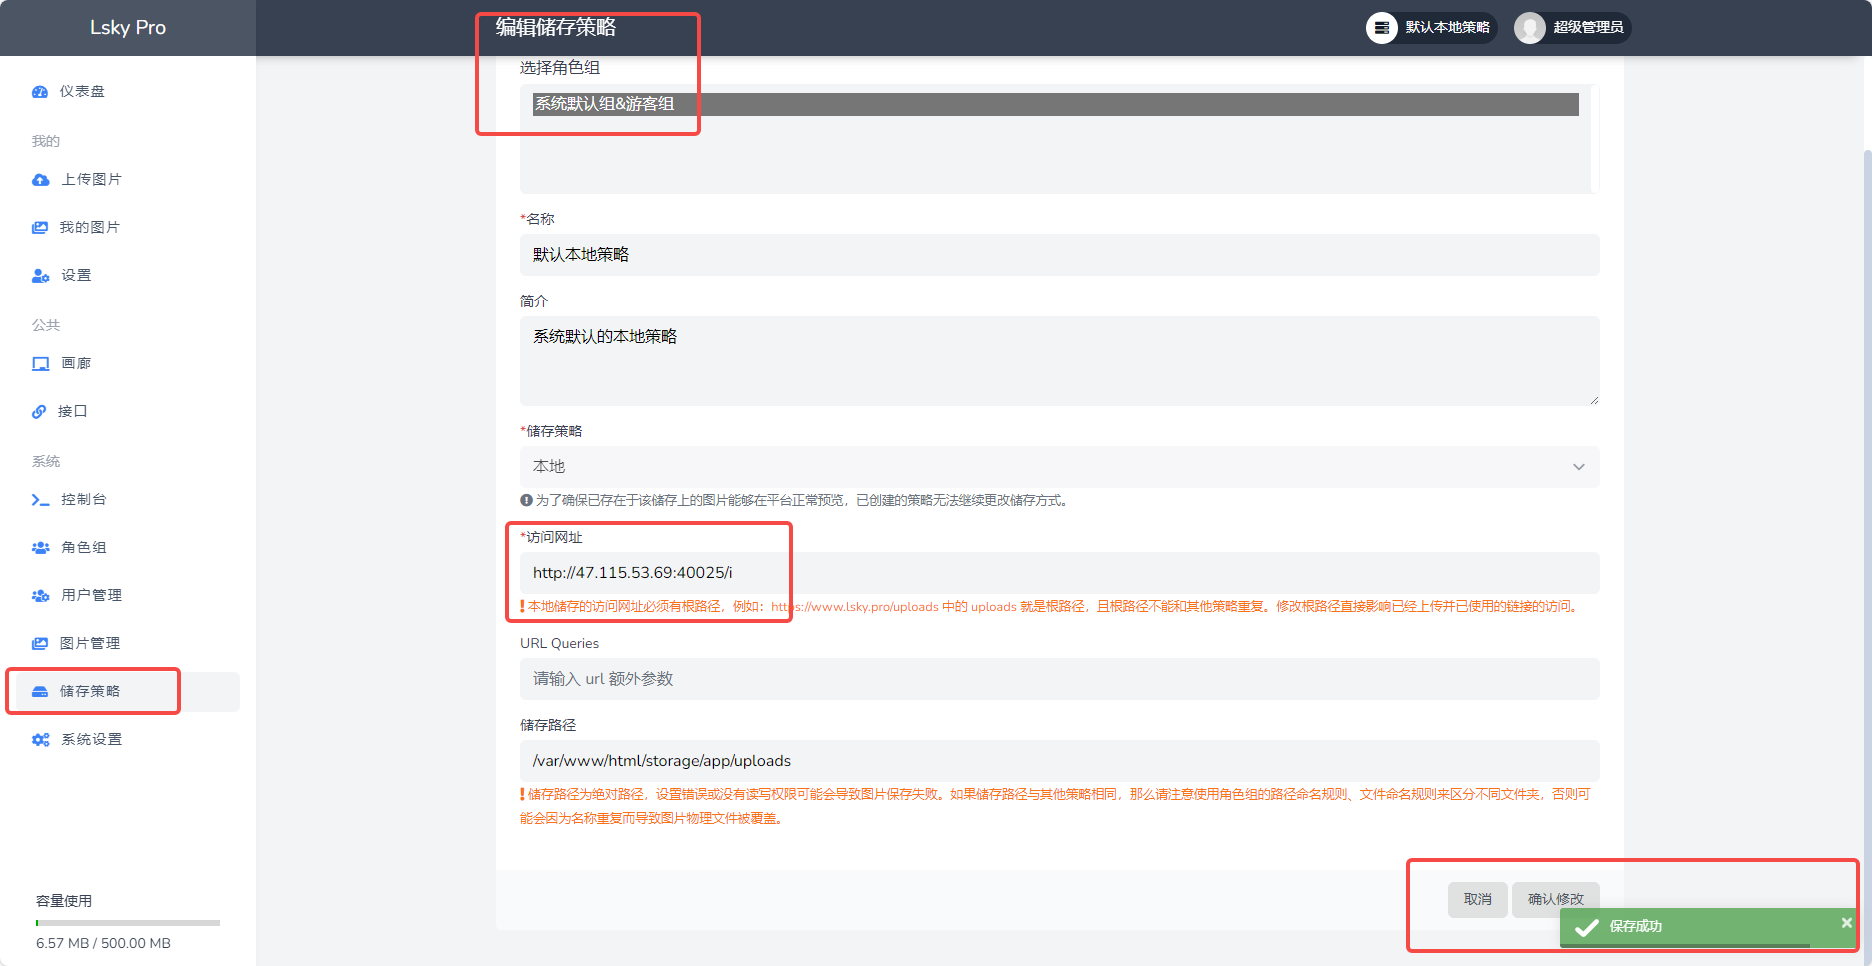
Task: Expand the storage strategy dropdown
Action: [x=1059, y=467]
